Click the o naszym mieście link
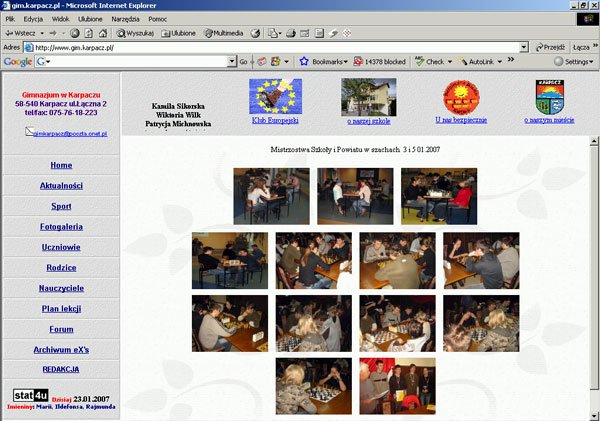 [549, 120]
